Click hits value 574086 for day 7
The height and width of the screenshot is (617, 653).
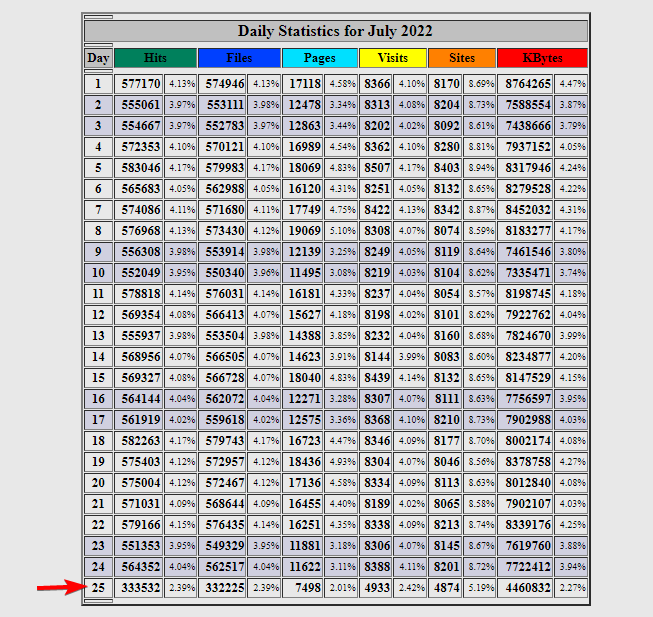point(139,209)
